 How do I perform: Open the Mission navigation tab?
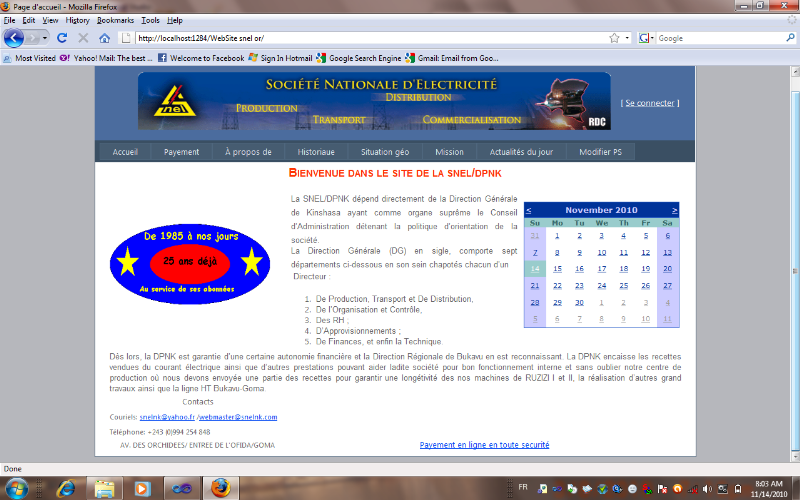tap(449, 152)
